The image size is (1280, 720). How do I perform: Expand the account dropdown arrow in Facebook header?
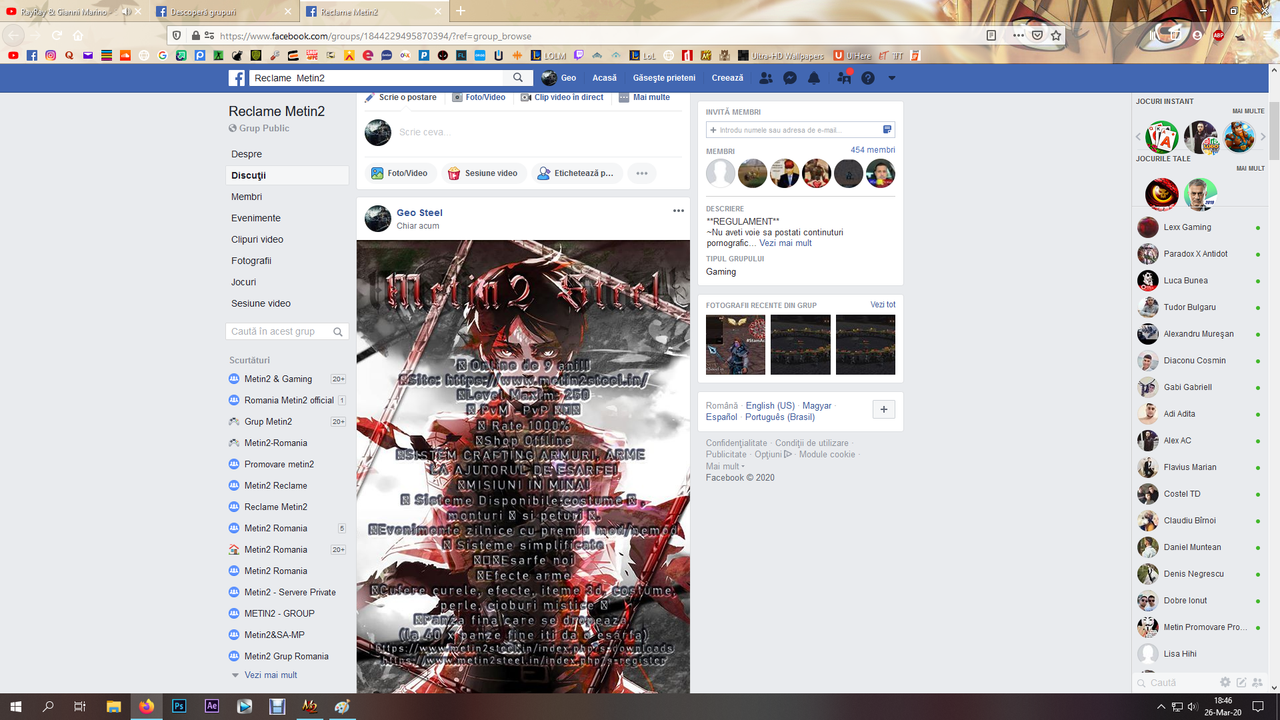[891, 78]
